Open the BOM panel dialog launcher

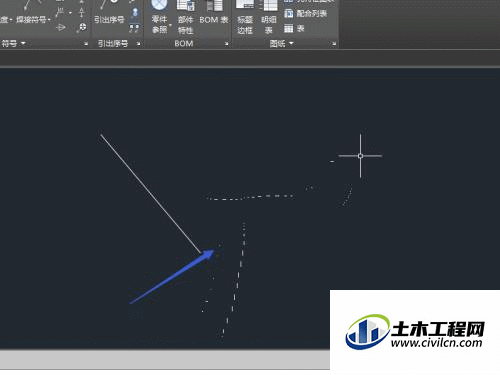pos(227,44)
